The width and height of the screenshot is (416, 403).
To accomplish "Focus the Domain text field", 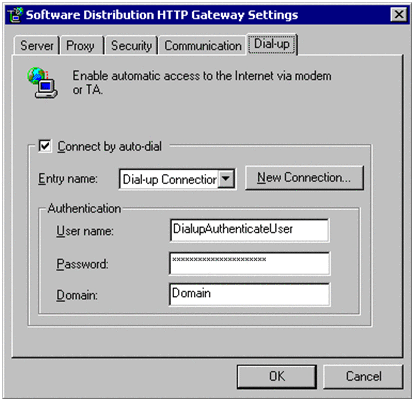I will [x=249, y=294].
